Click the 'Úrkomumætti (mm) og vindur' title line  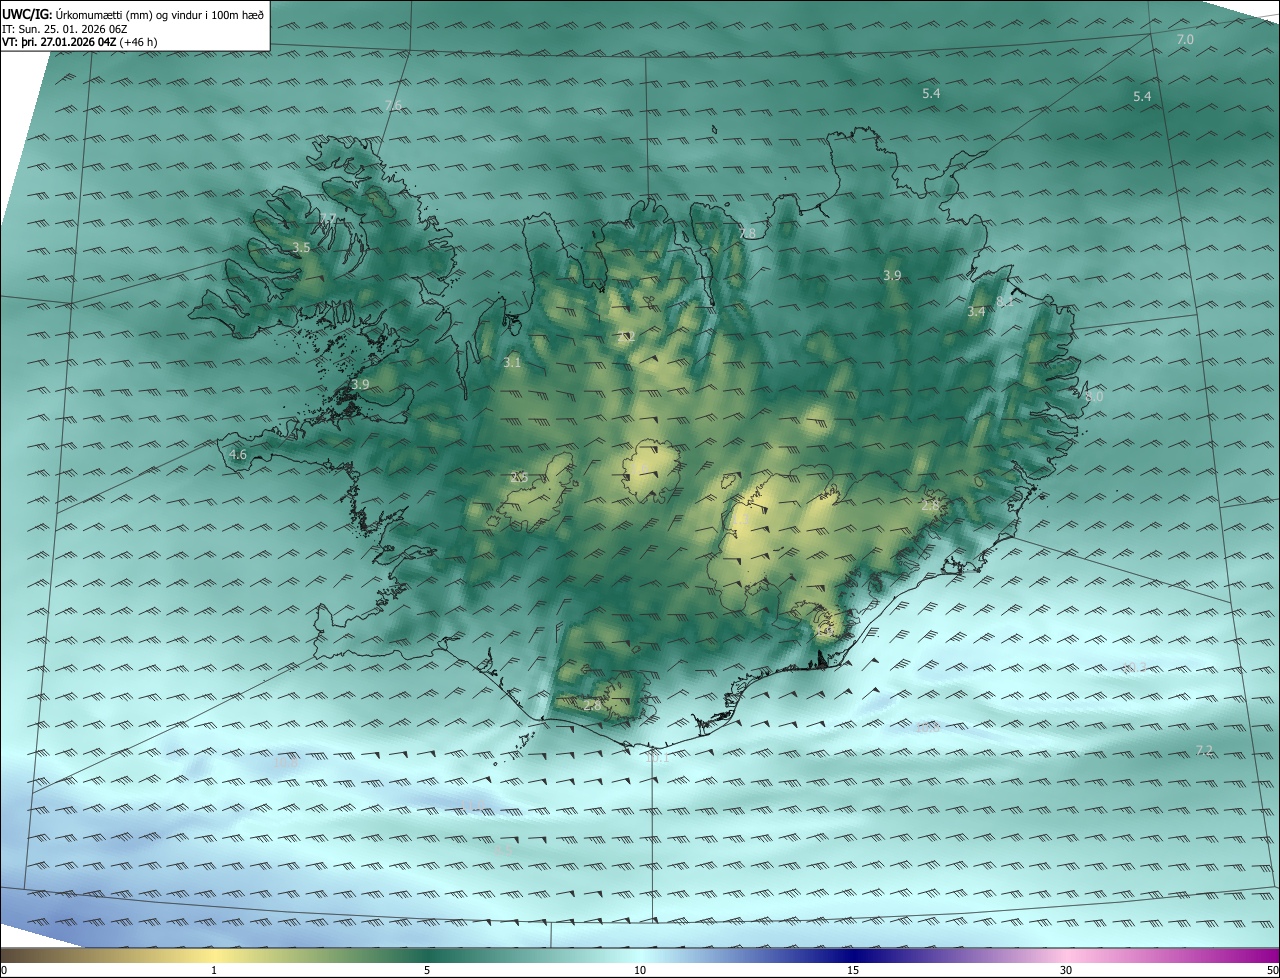point(133,13)
